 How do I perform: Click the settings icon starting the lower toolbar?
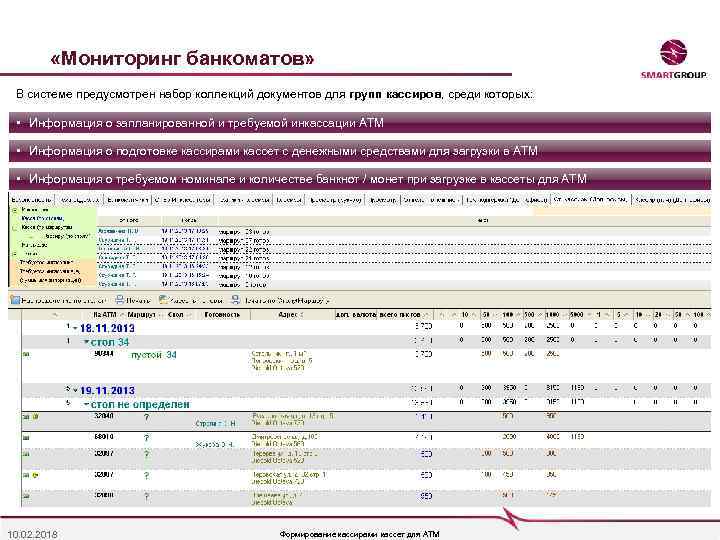(x=15, y=300)
